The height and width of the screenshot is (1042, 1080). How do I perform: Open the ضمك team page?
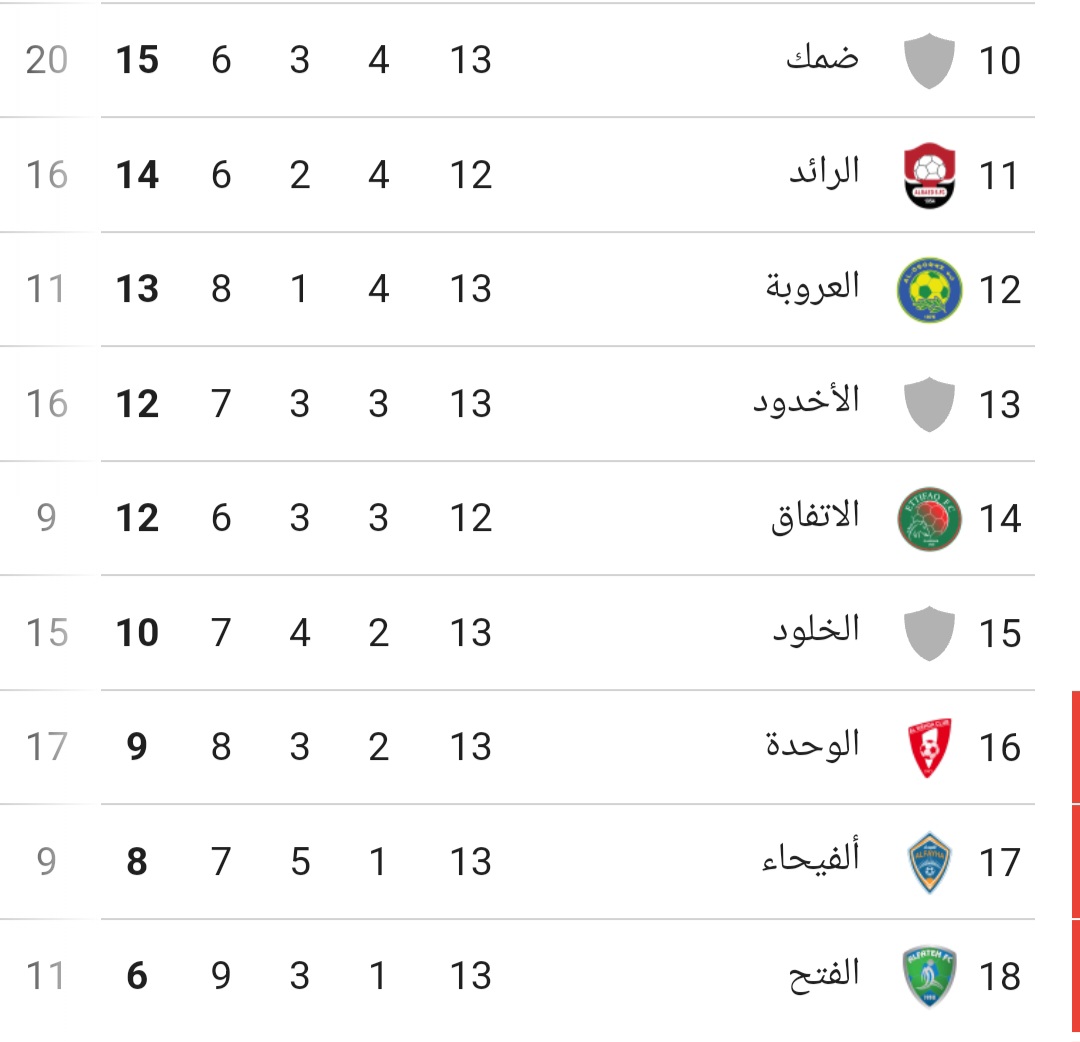[x=822, y=58]
